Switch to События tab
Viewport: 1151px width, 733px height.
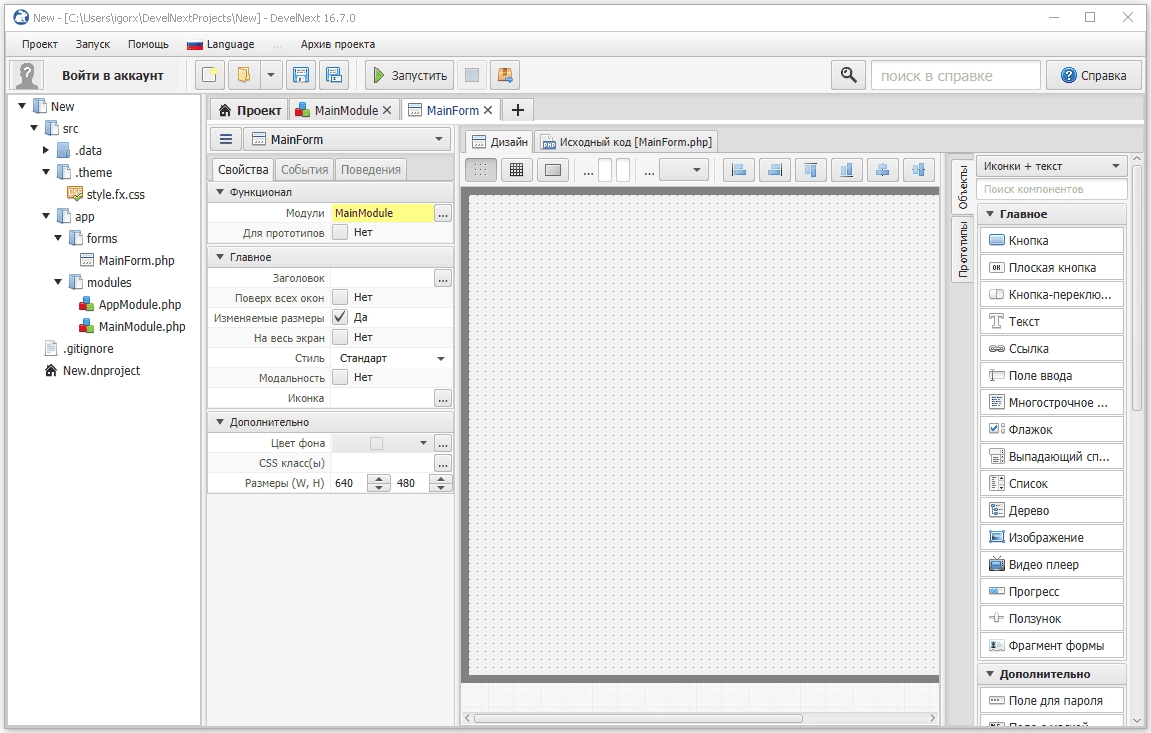[x=305, y=169]
